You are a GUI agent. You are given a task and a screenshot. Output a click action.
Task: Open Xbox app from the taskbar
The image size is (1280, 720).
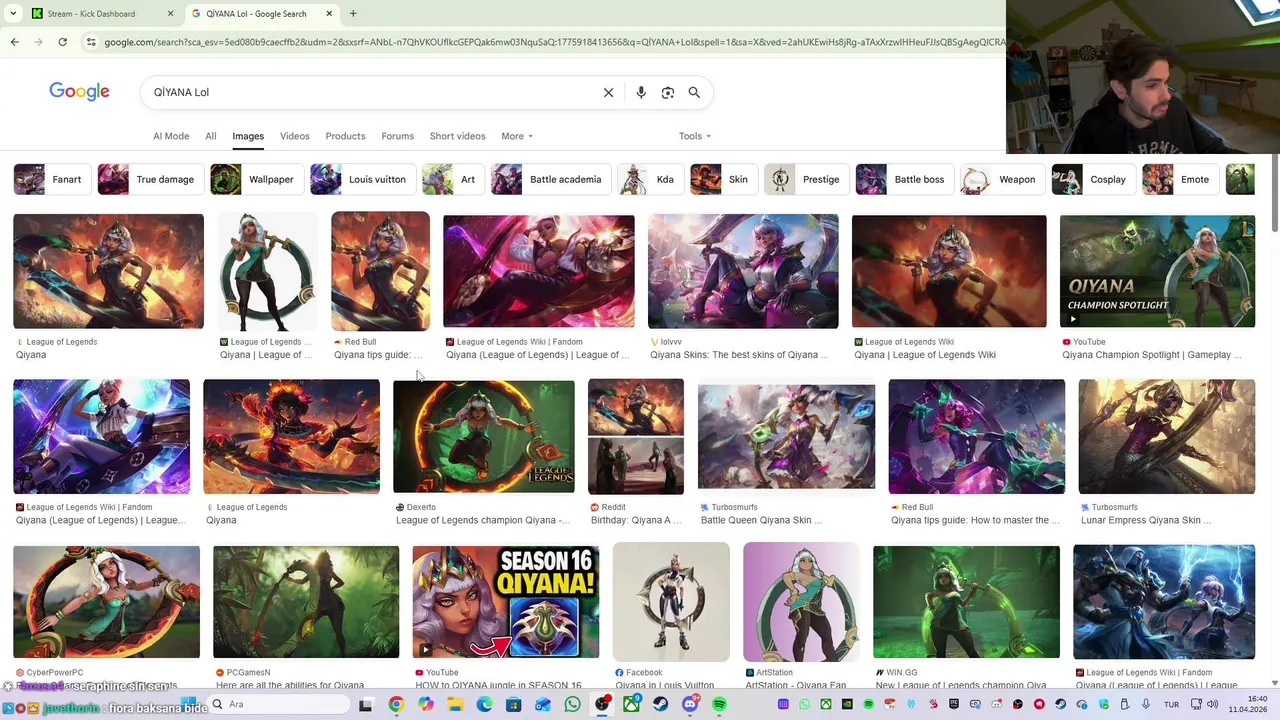point(631,704)
